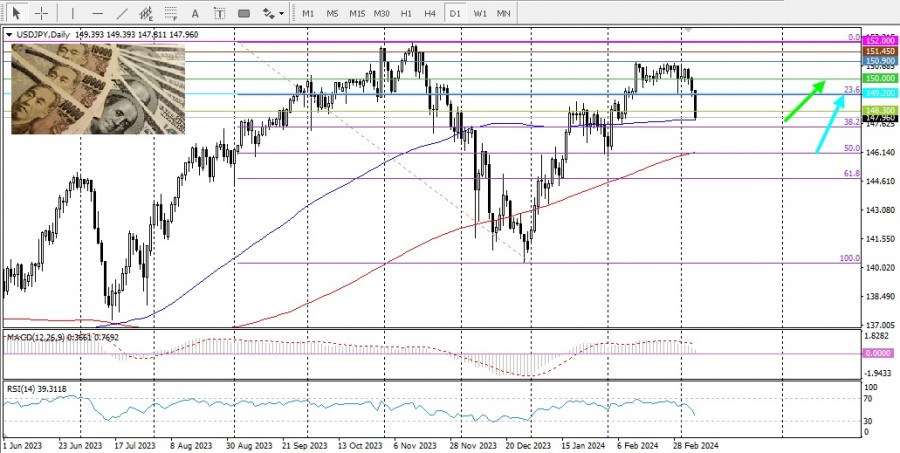Click the 148.300 olive price label
The image size is (900, 453).
pos(879,110)
